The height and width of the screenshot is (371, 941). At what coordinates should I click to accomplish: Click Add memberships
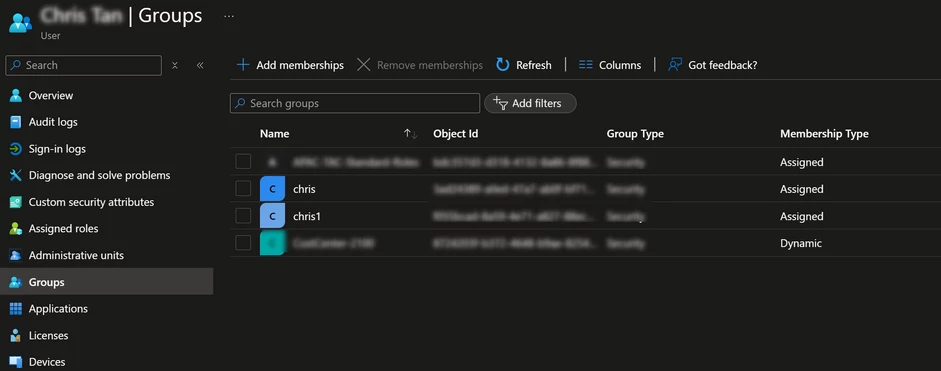tap(290, 65)
